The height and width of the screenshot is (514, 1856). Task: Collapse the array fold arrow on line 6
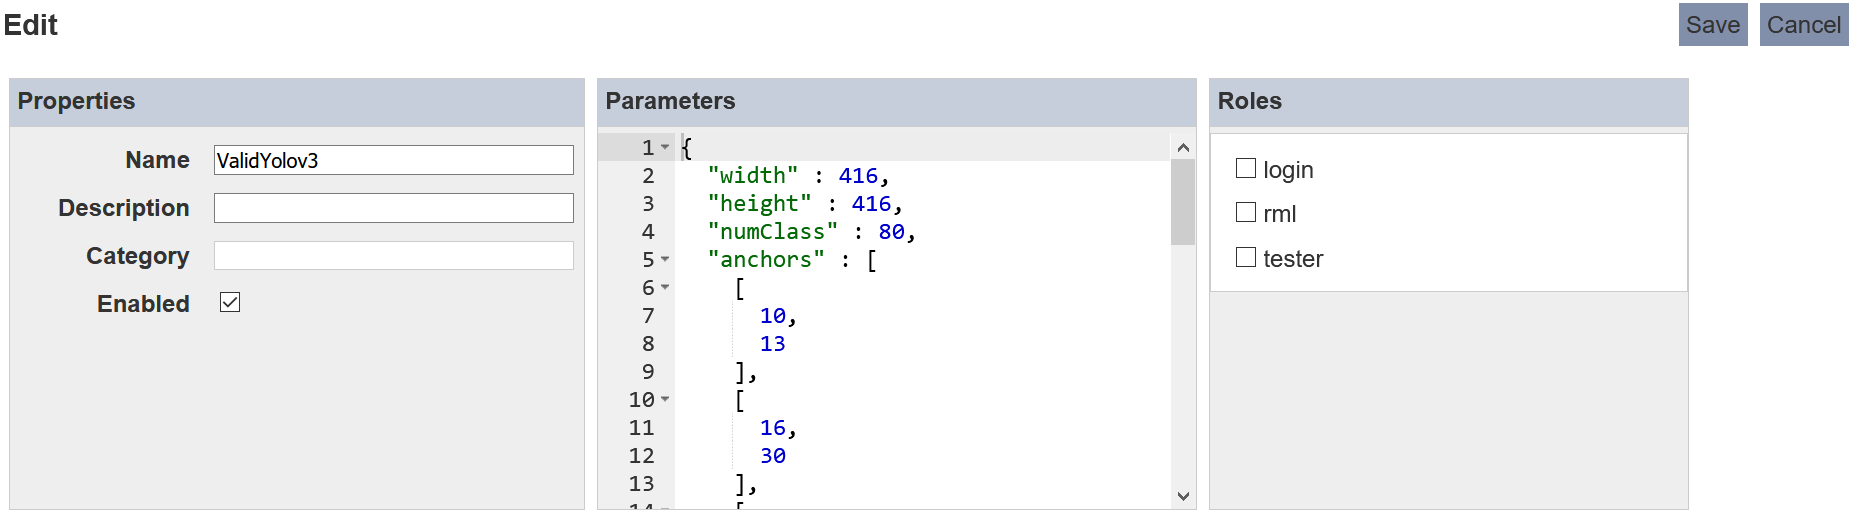[x=665, y=287]
